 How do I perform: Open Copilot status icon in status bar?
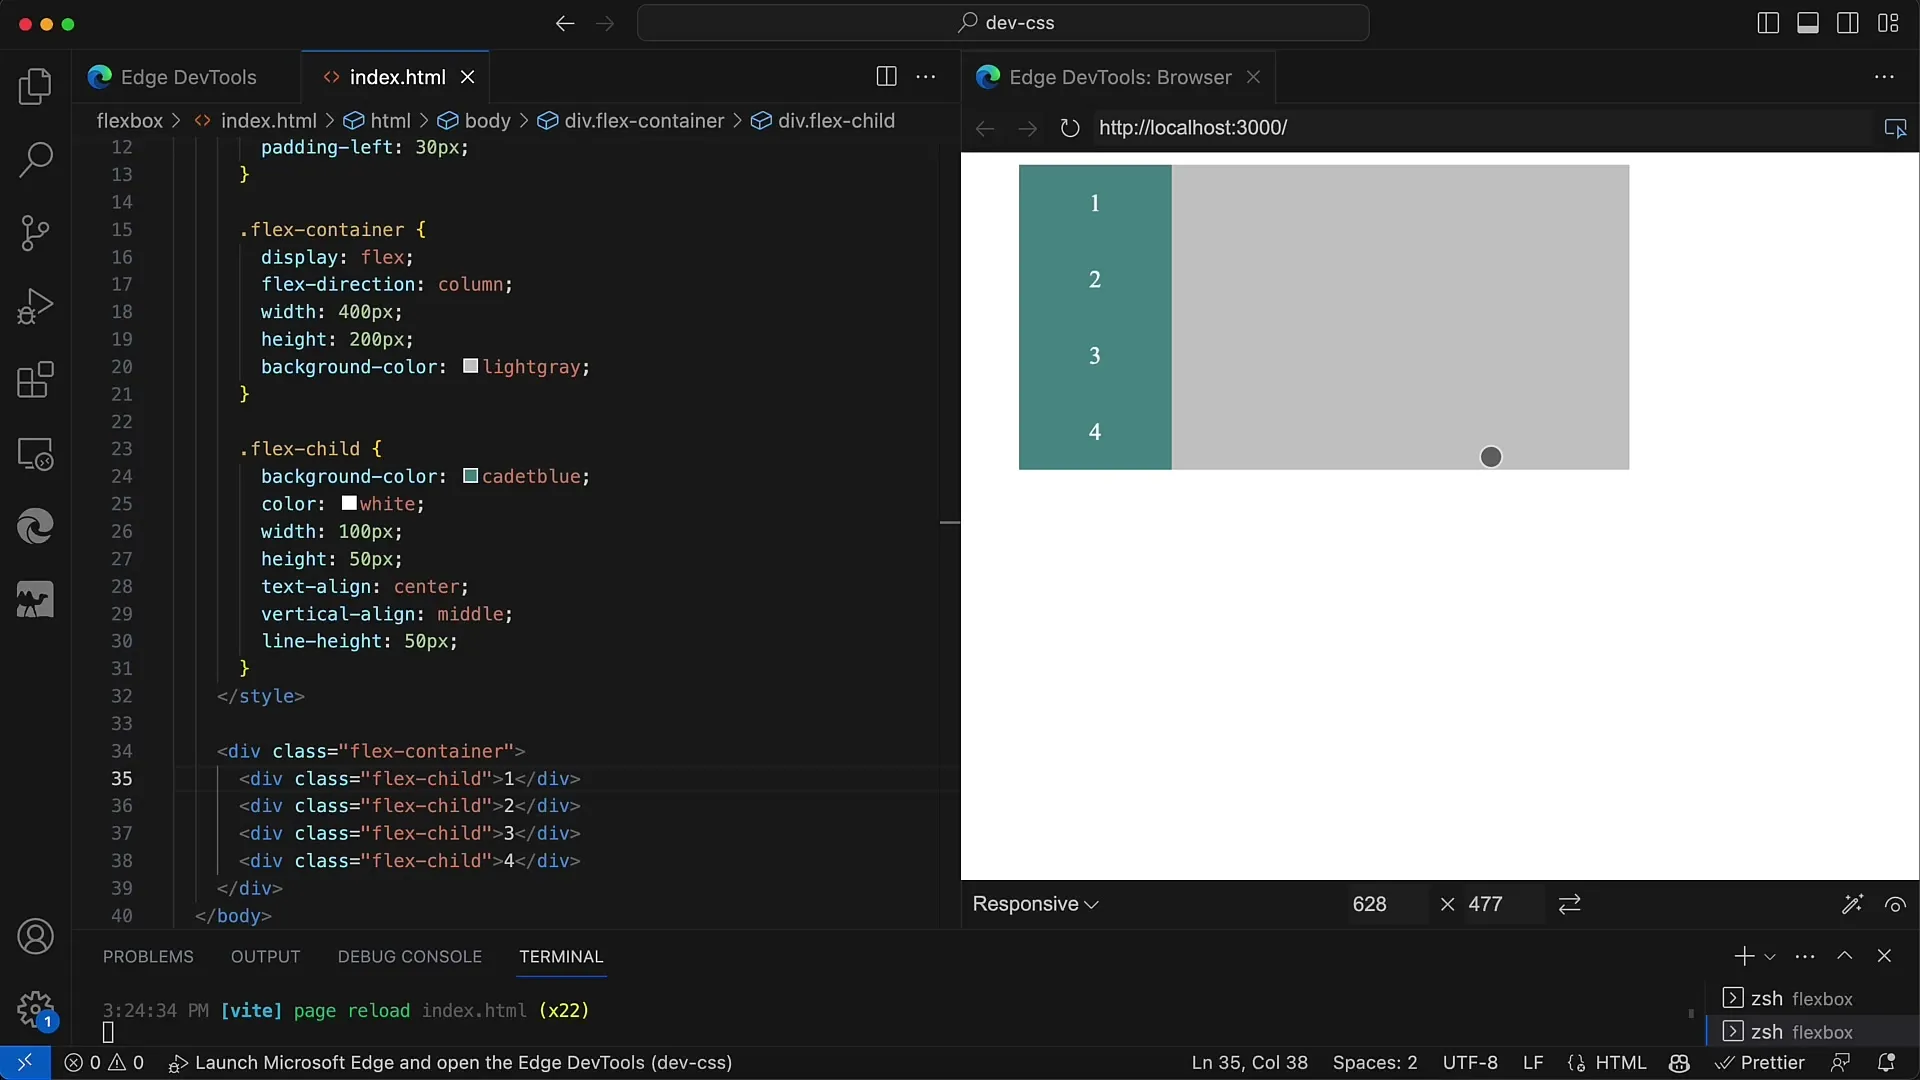(x=1679, y=1063)
